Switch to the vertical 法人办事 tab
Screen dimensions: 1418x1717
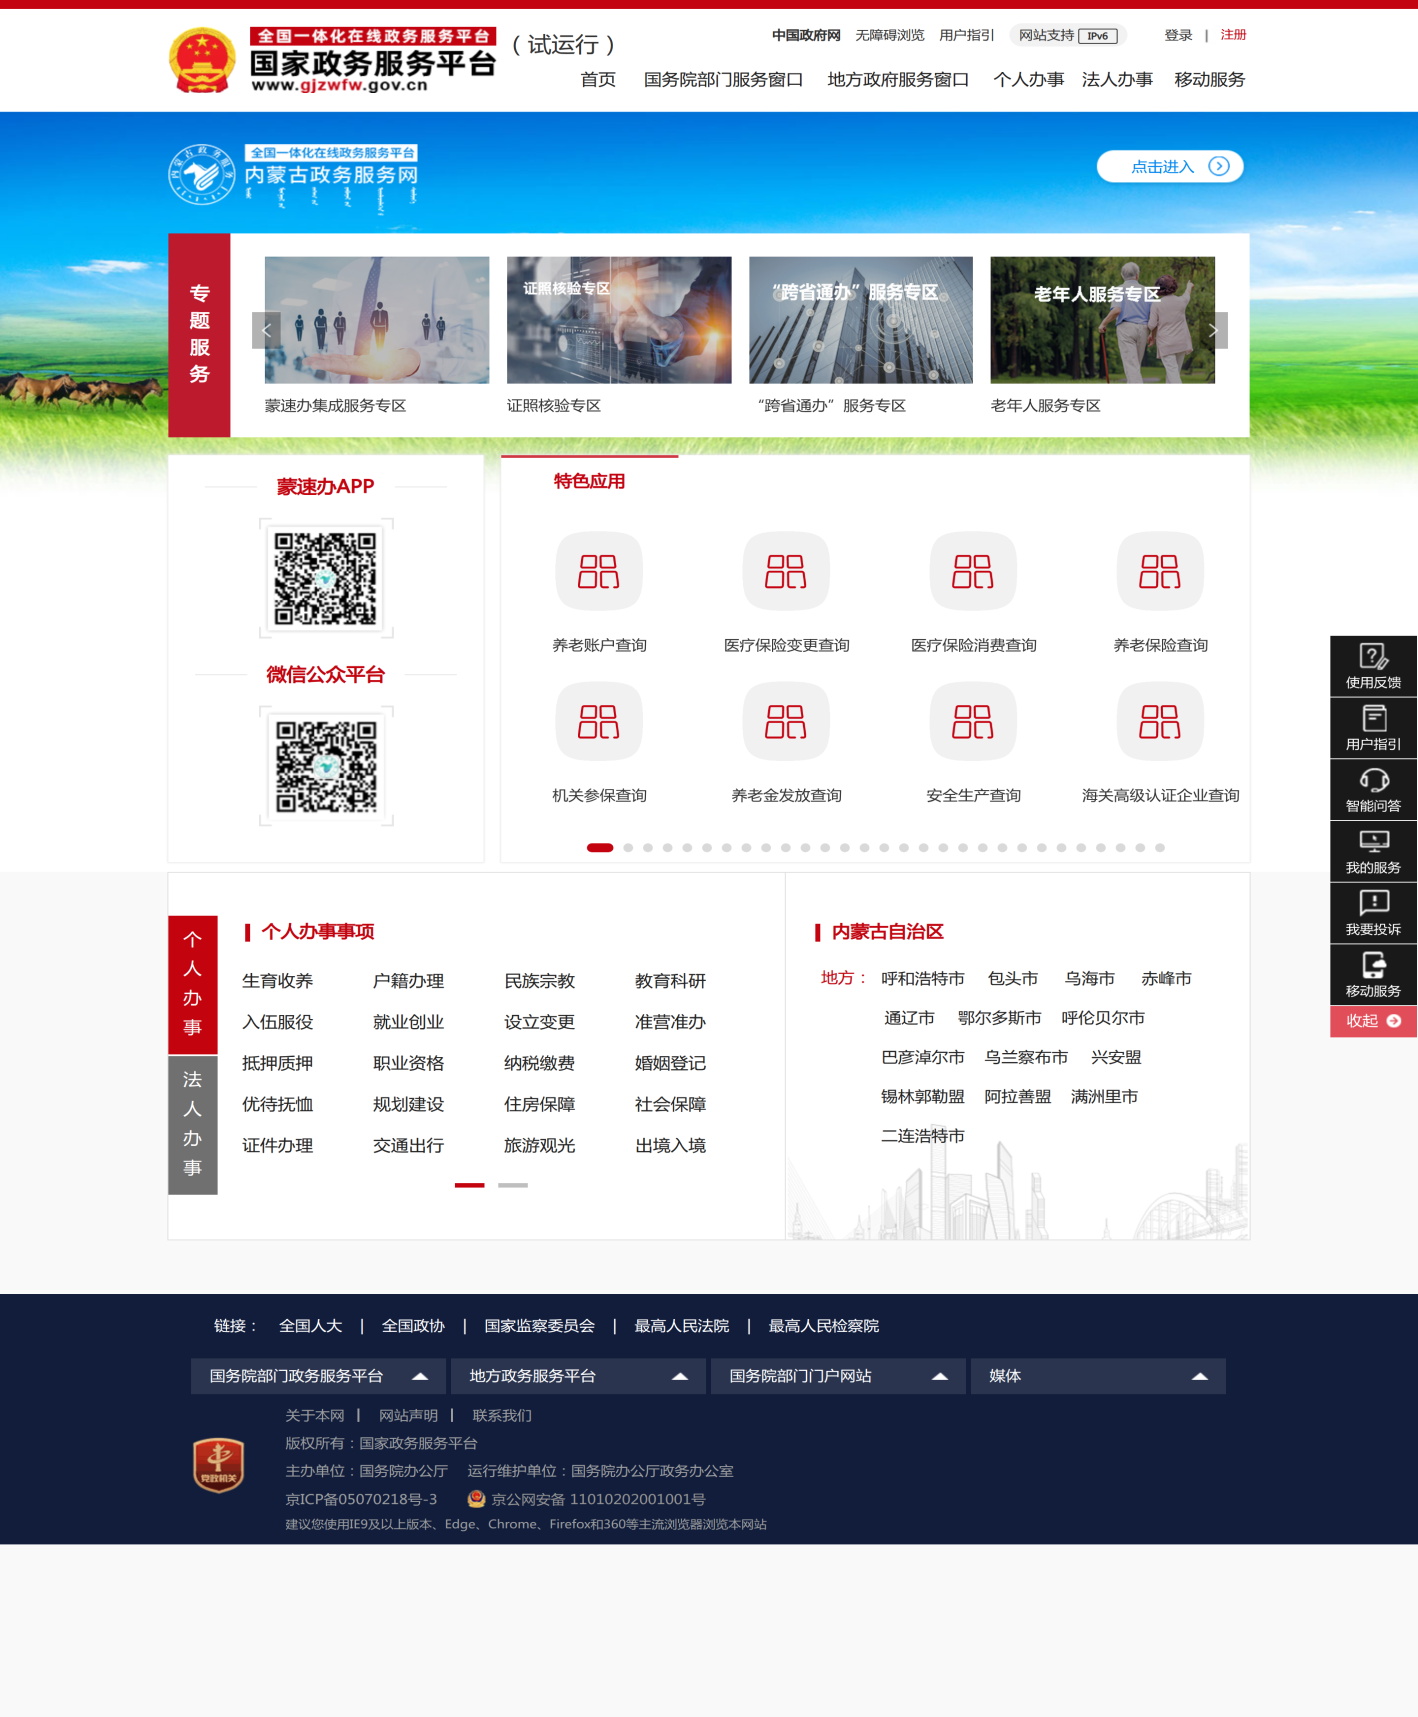[193, 1124]
